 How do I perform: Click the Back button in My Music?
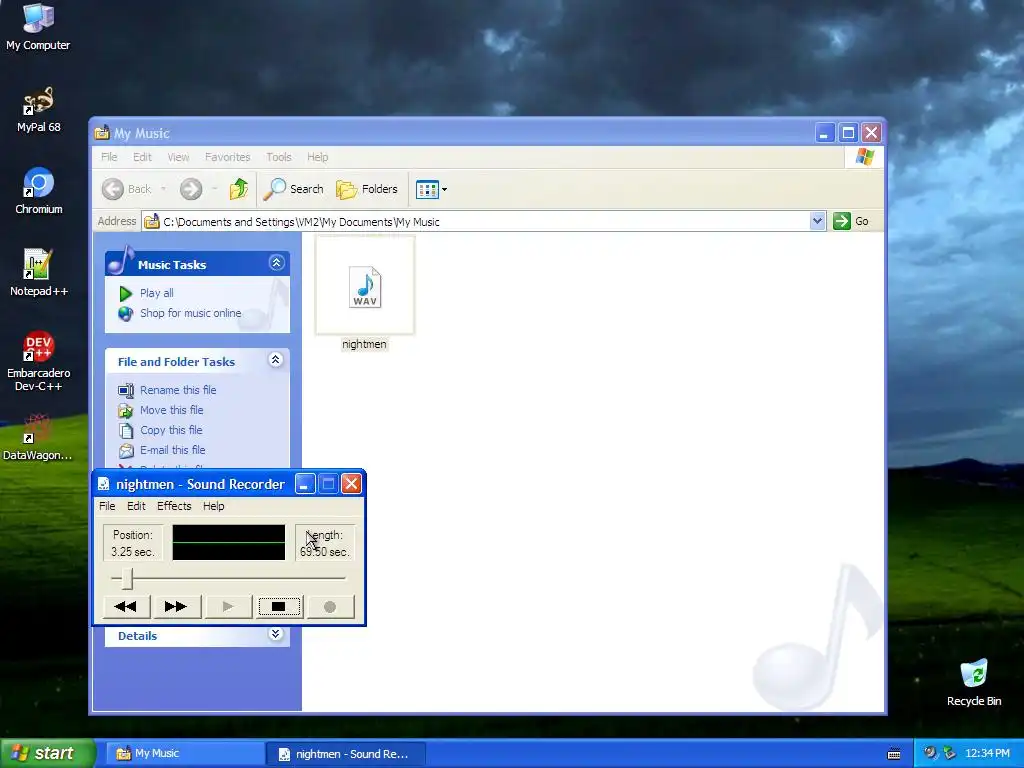(x=127, y=189)
